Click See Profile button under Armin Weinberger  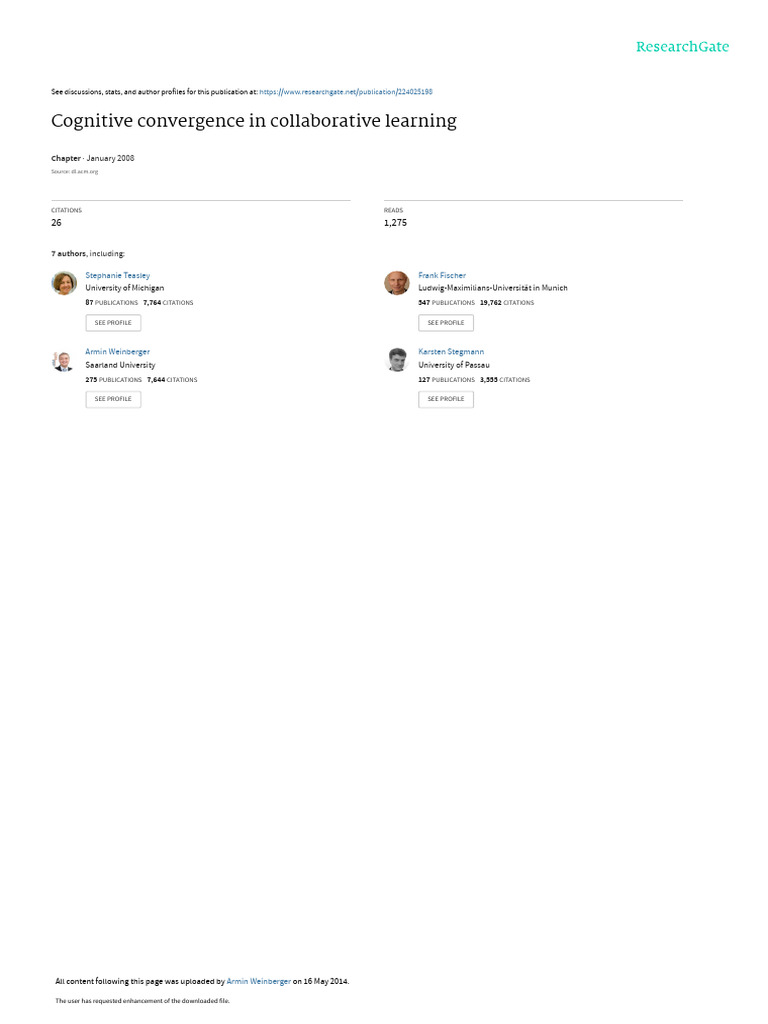click(113, 399)
